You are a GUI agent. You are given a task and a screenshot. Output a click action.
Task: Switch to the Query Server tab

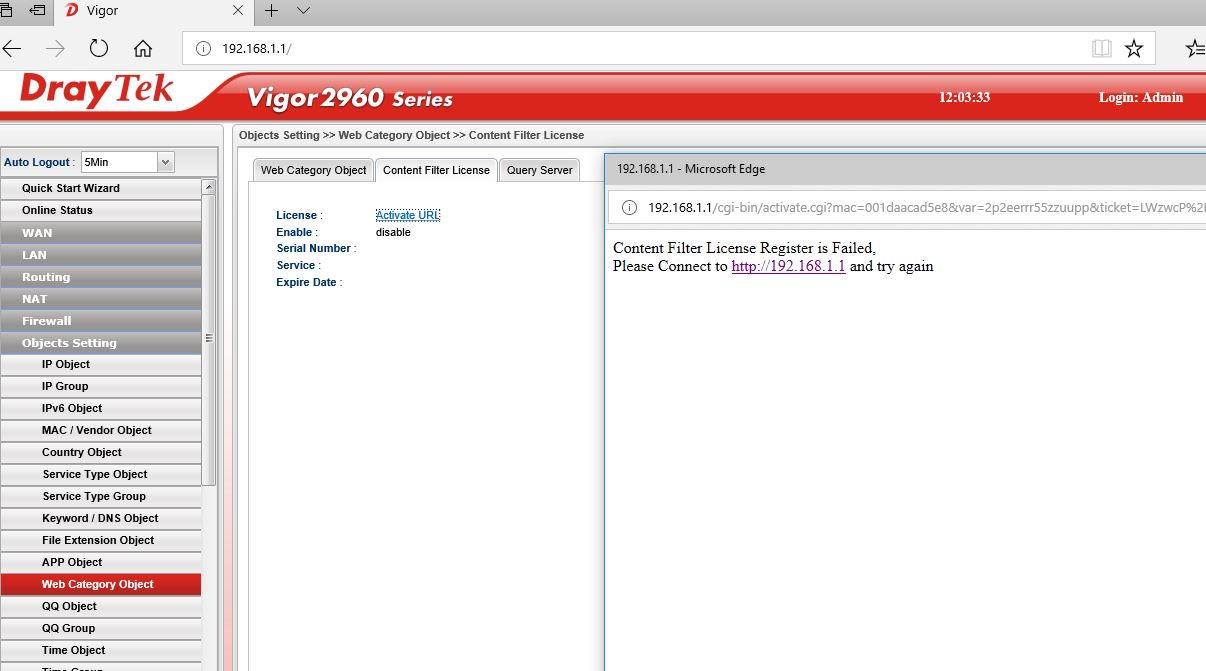pos(539,170)
